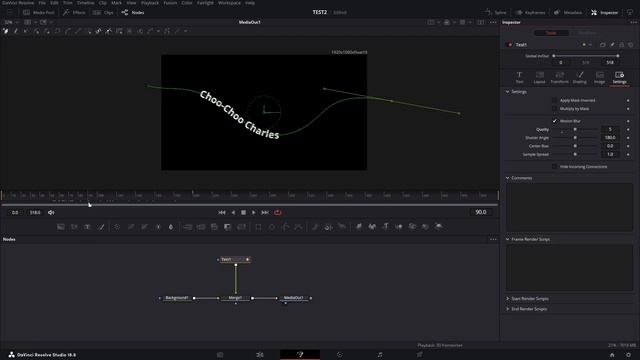The width and height of the screenshot is (640, 360).
Task: Enable Hide Incoming Connections checkbox
Action: (x=554, y=167)
